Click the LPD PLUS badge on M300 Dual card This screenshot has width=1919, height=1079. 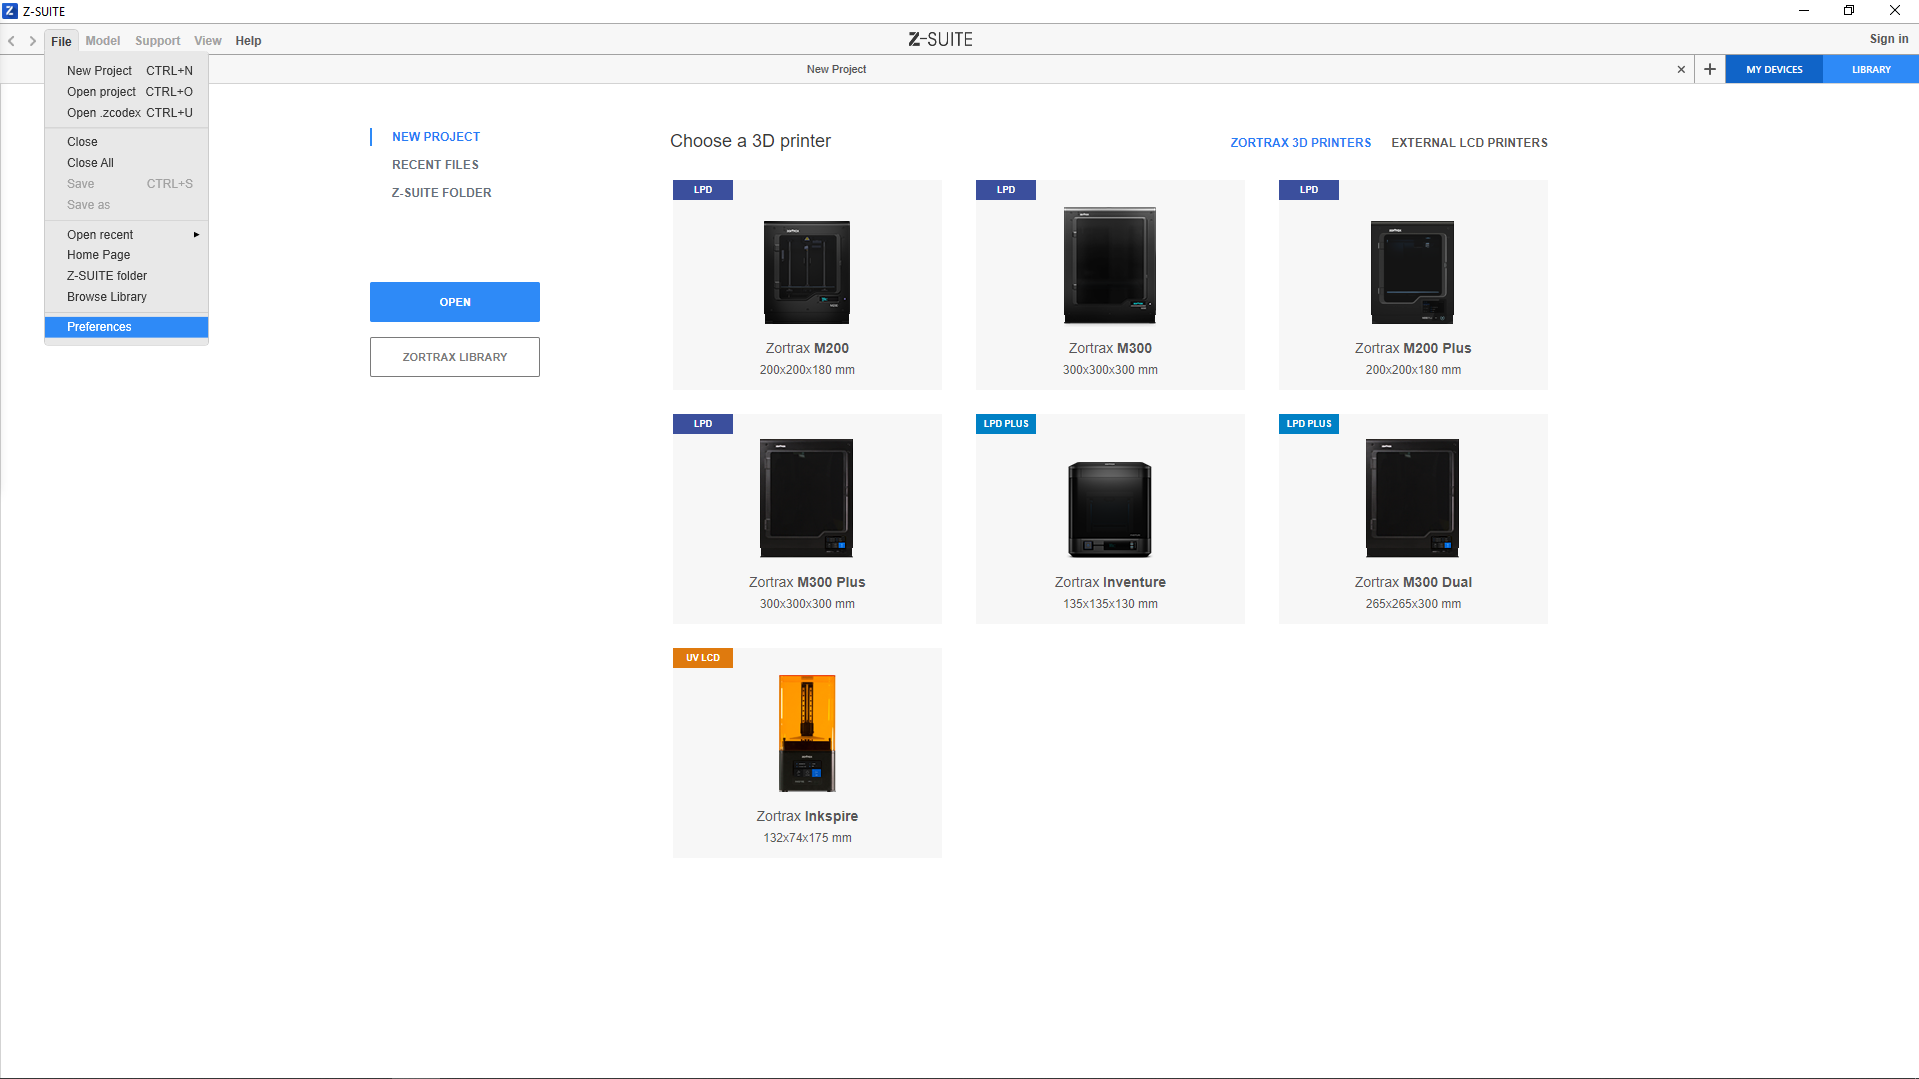point(1309,424)
